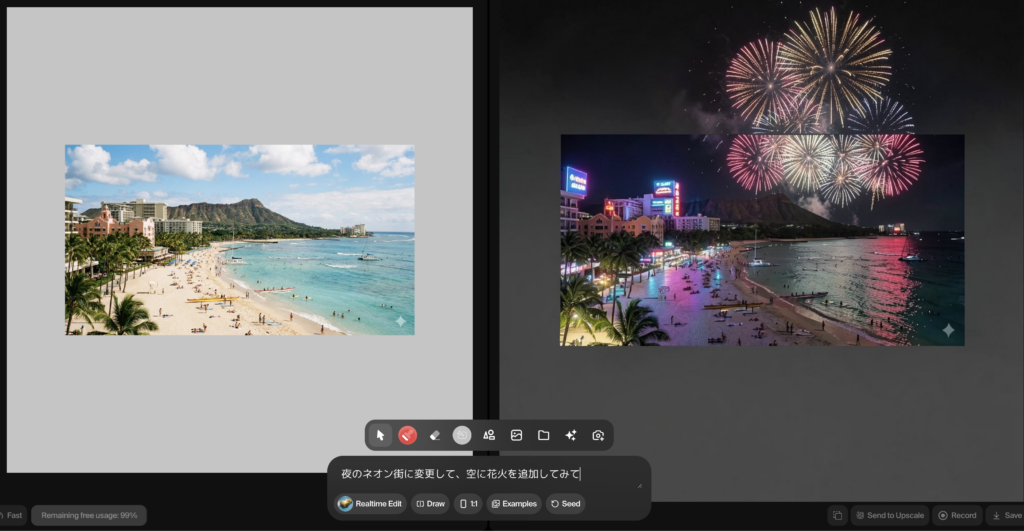Click the generated neon night fireworks image
The height and width of the screenshot is (531, 1024).
(762, 240)
